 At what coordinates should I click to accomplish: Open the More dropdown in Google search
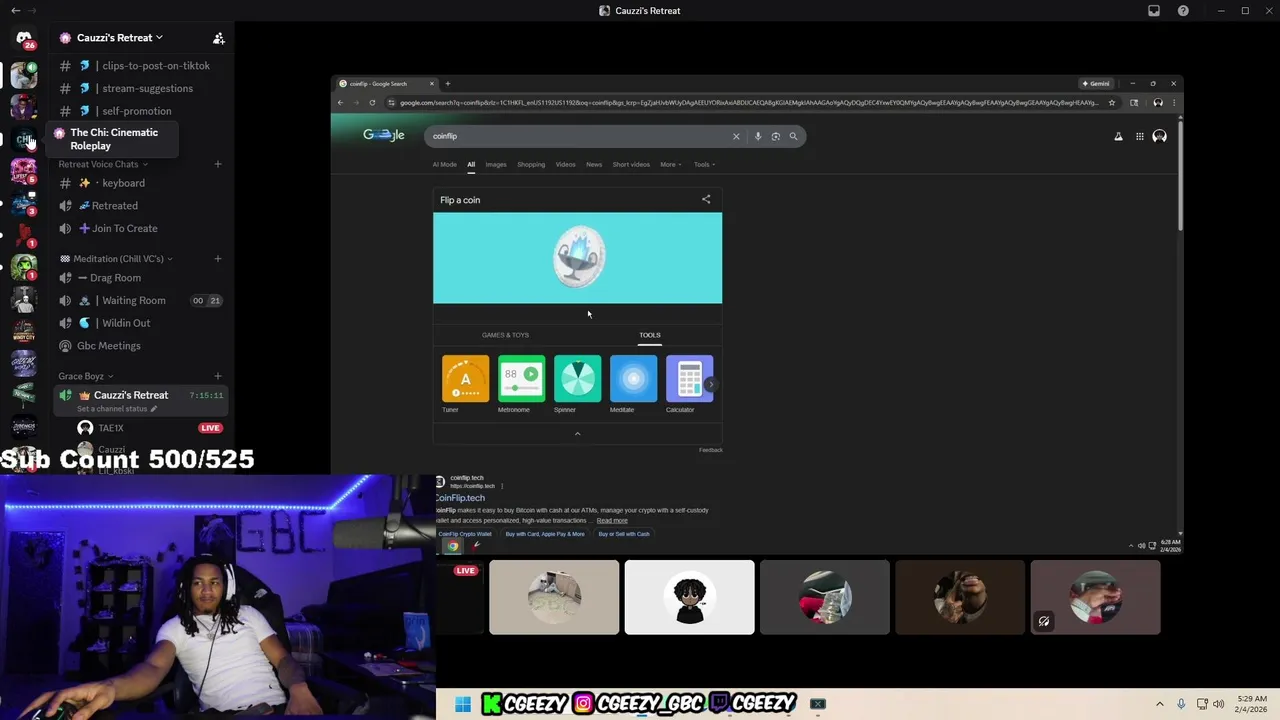(670, 164)
